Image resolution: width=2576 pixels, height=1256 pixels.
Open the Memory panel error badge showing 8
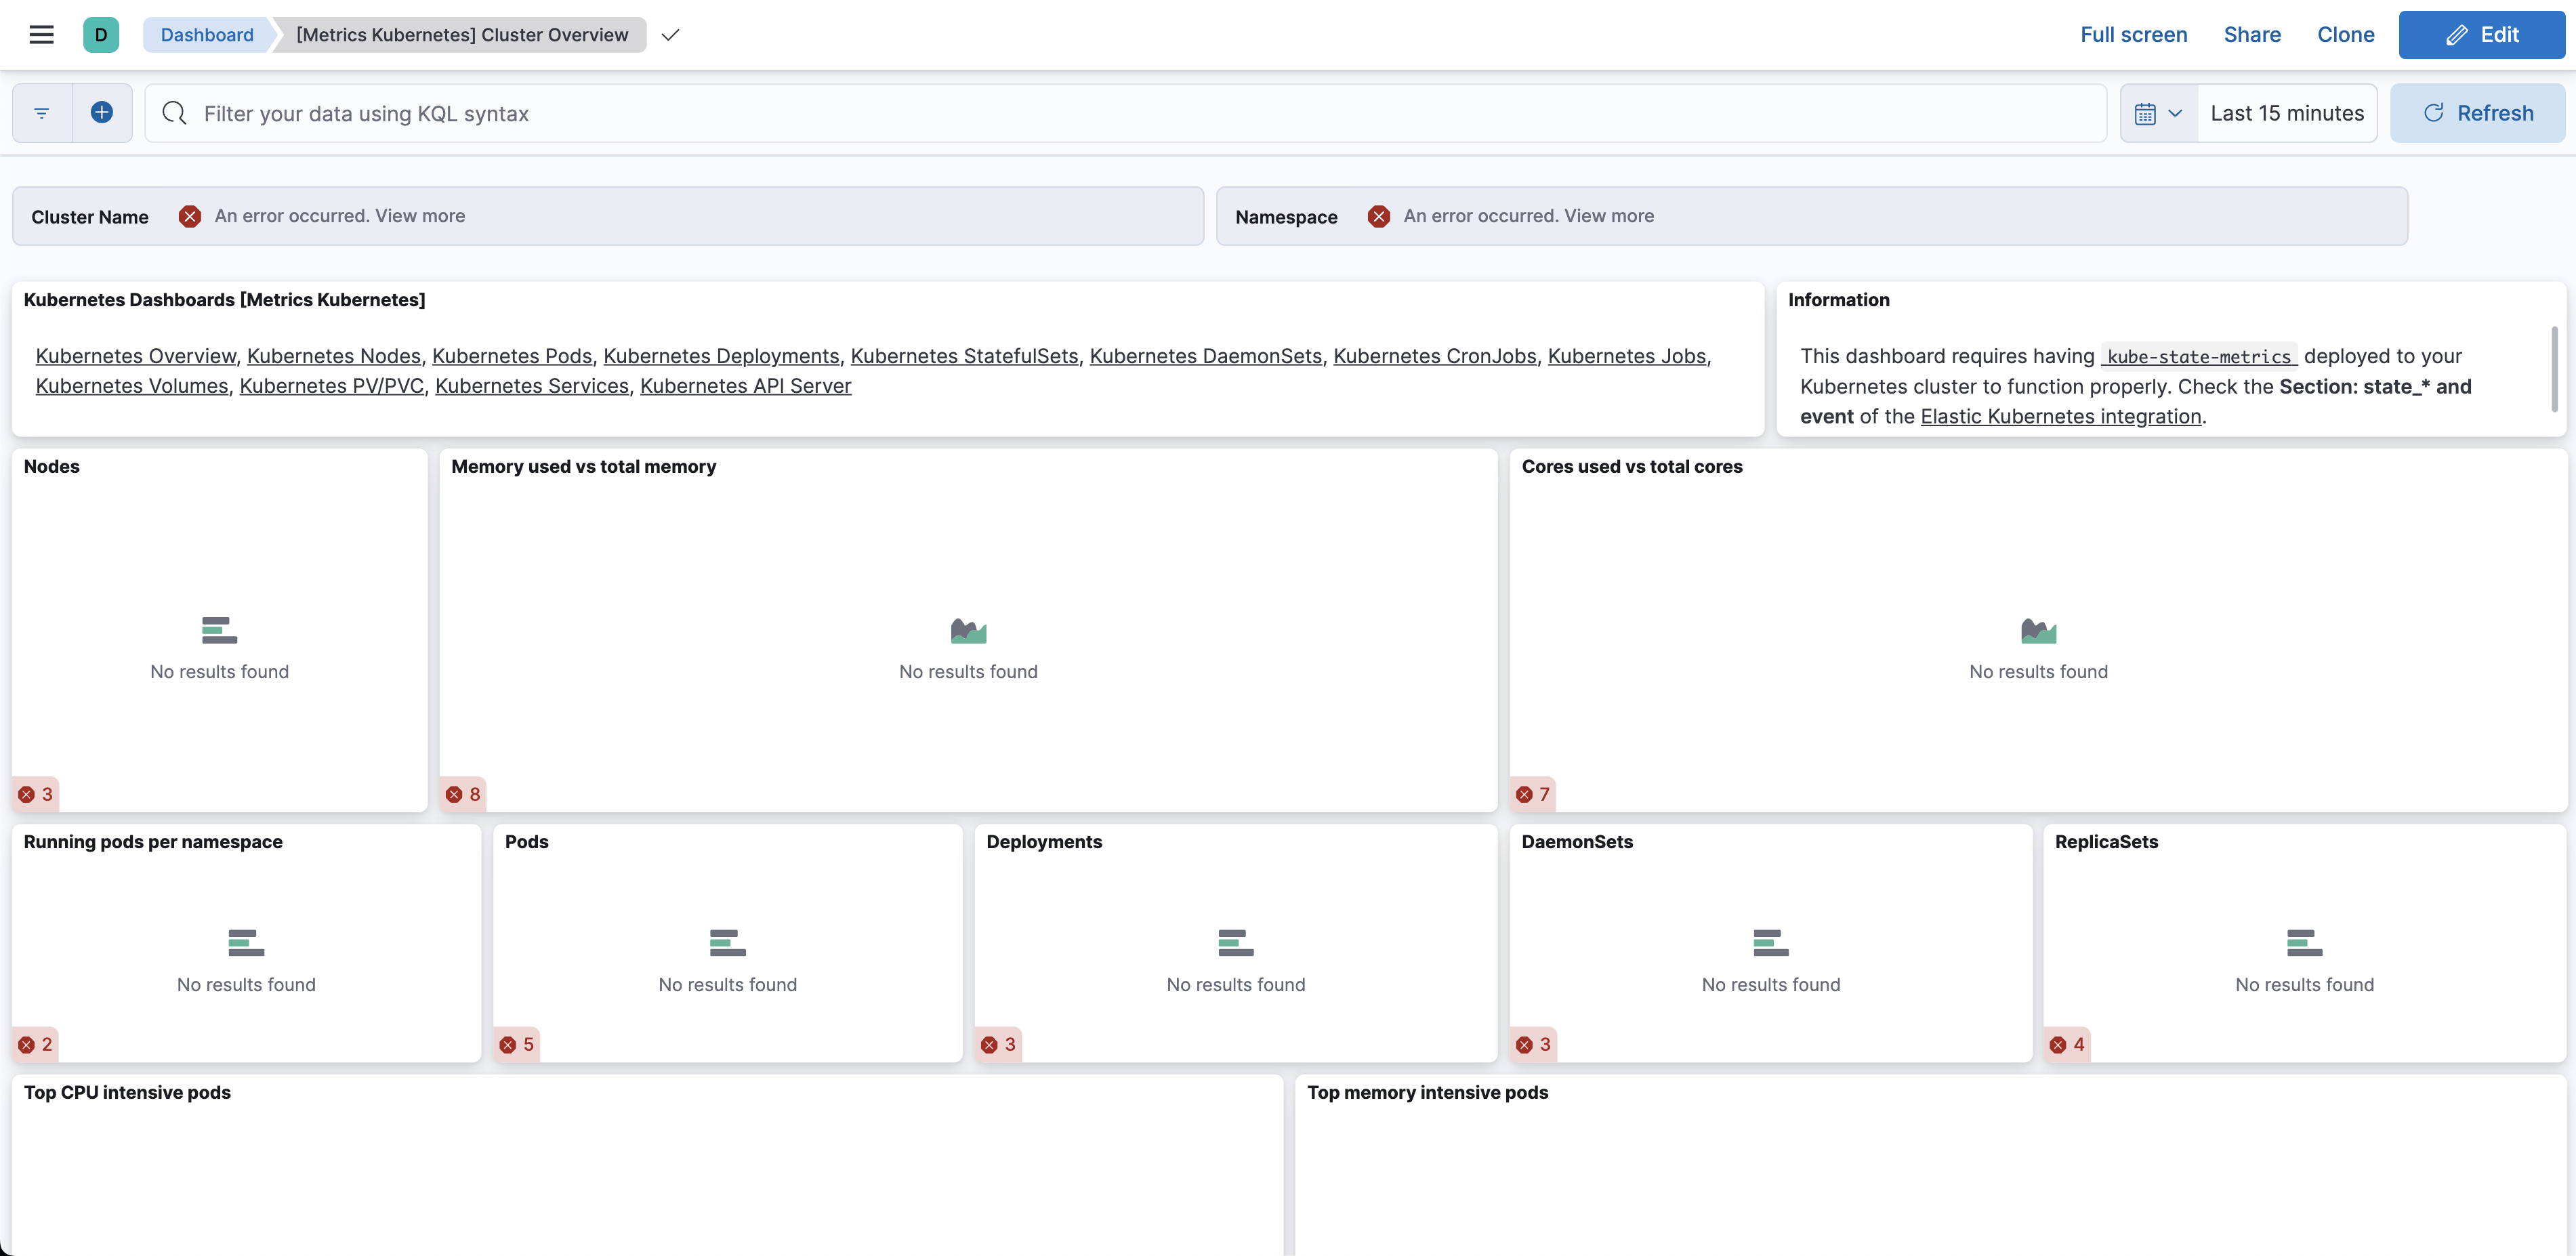tap(463, 794)
